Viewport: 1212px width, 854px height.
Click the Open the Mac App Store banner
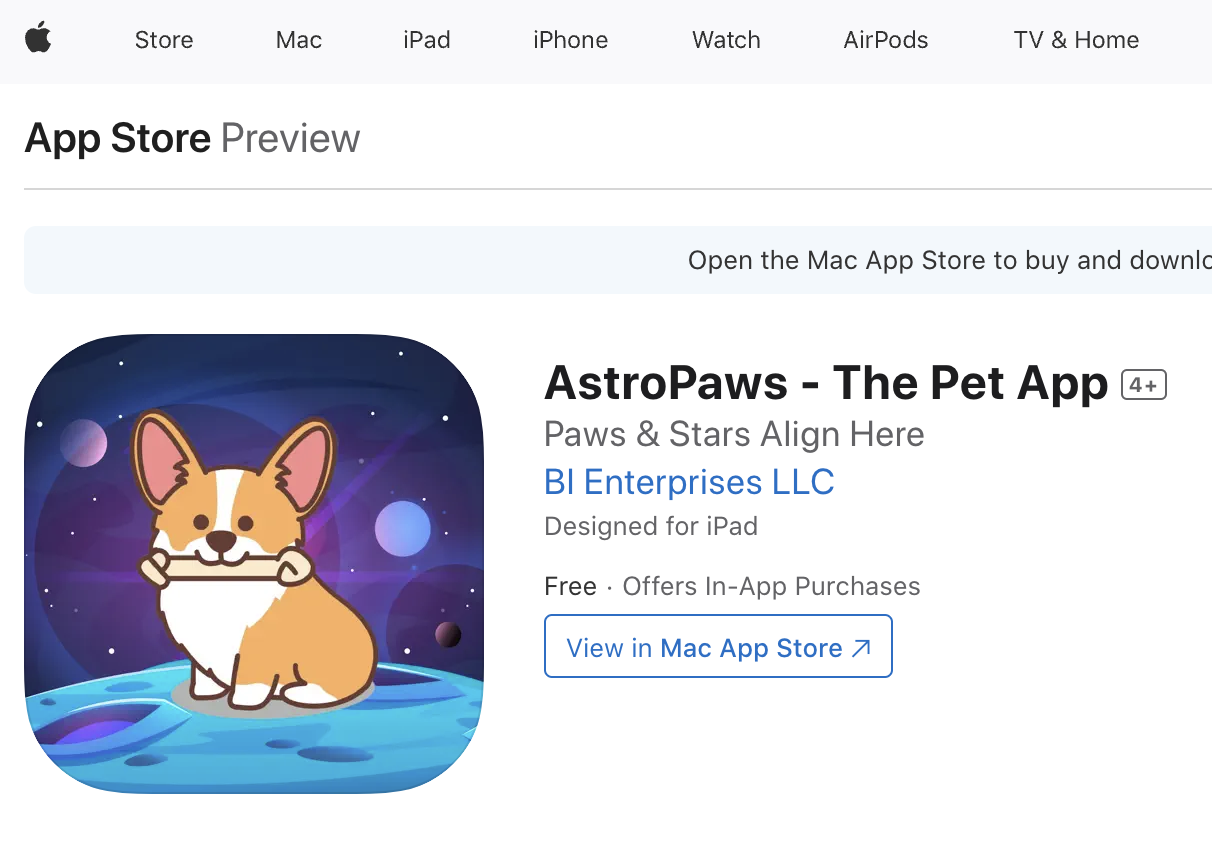[x=618, y=260]
